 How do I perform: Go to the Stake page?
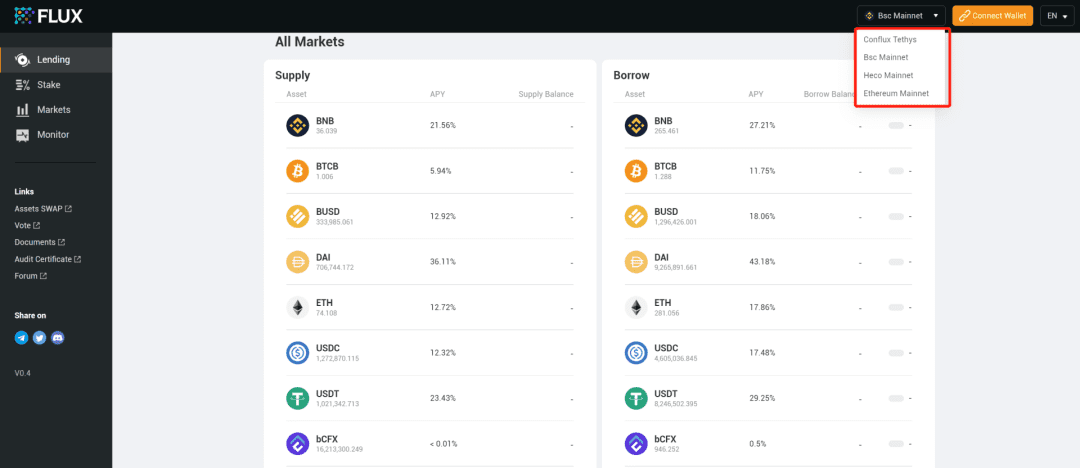coord(56,85)
